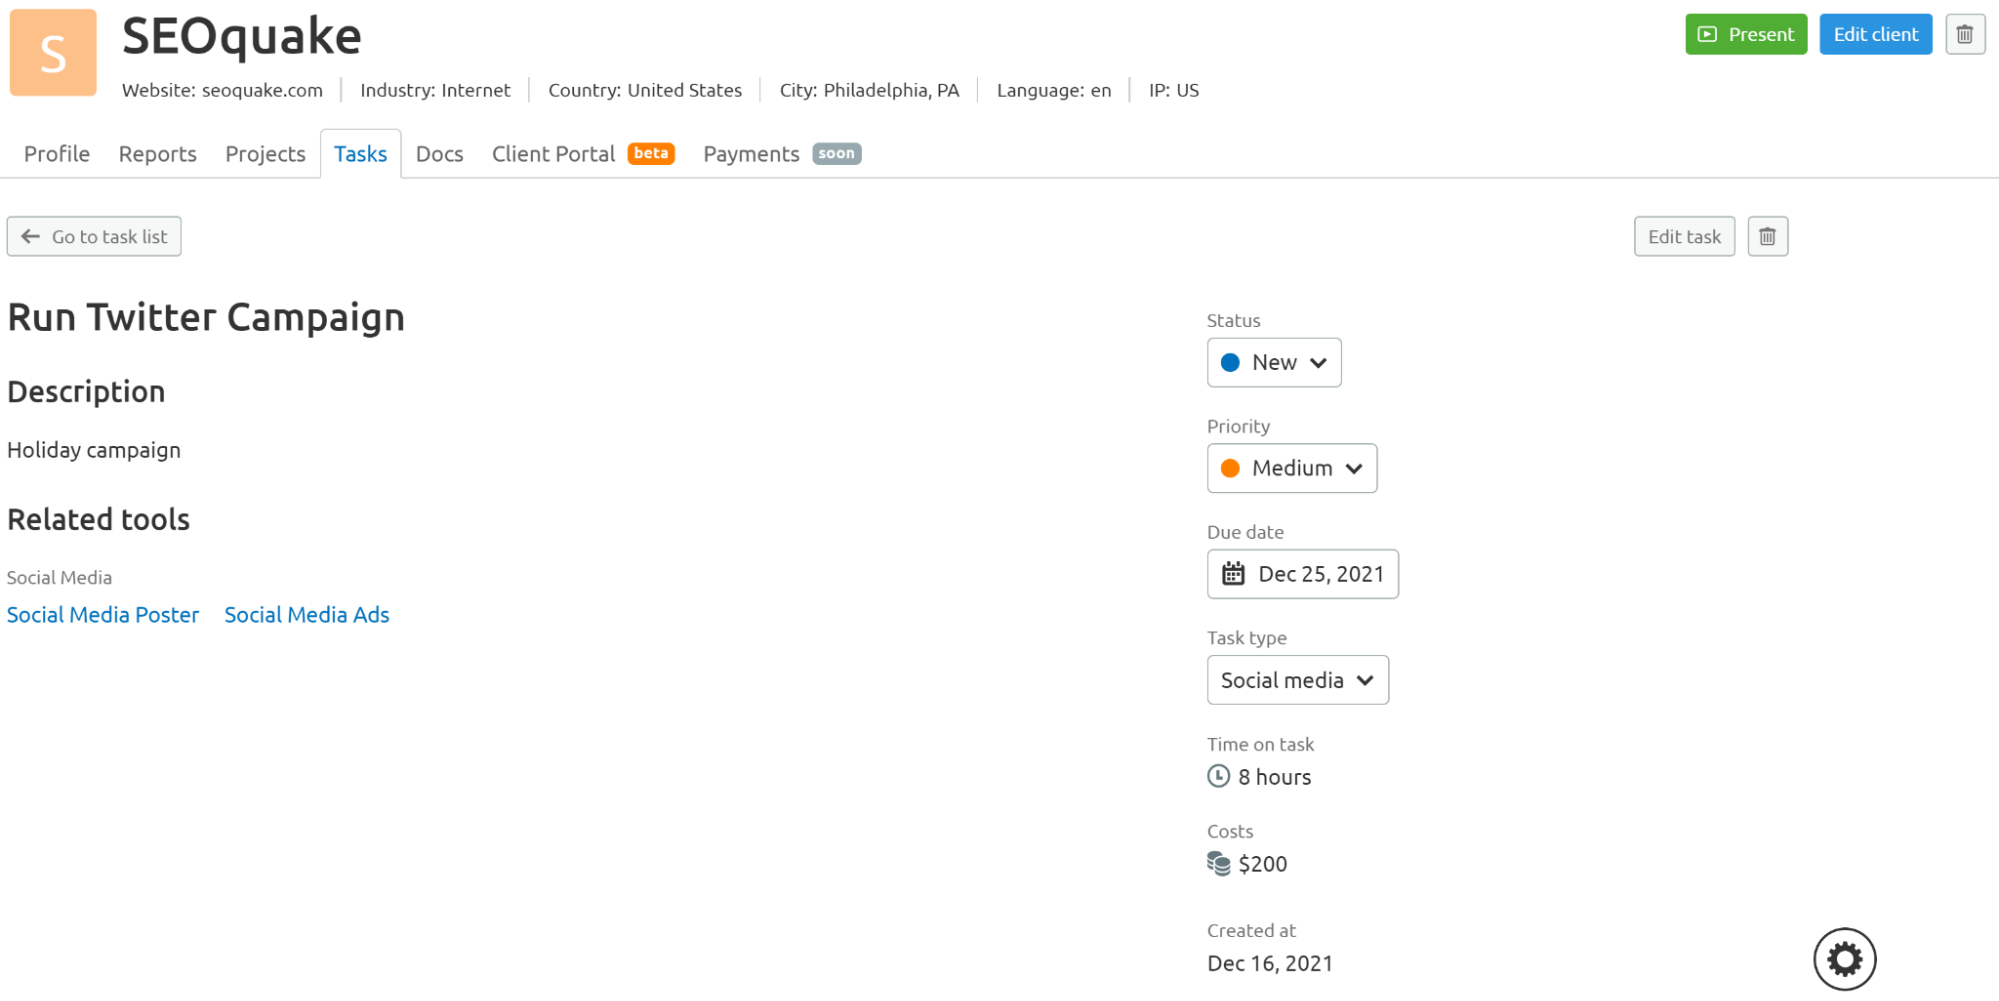Click the Website: seoquake.com text
This screenshot has height=1001, width=1999.
pyautogui.click(x=222, y=90)
